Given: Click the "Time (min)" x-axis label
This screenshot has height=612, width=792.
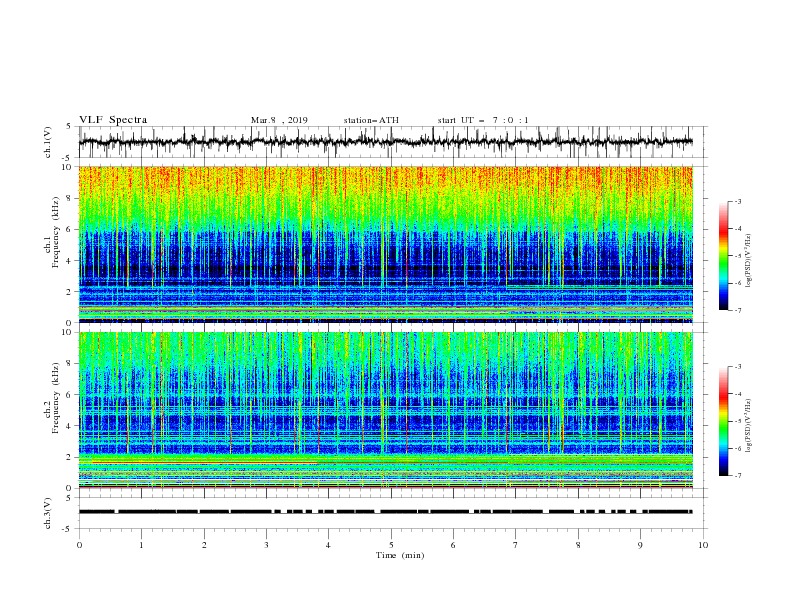Looking at the screenshot, I should pyautogui.click(x=400, y=555).
